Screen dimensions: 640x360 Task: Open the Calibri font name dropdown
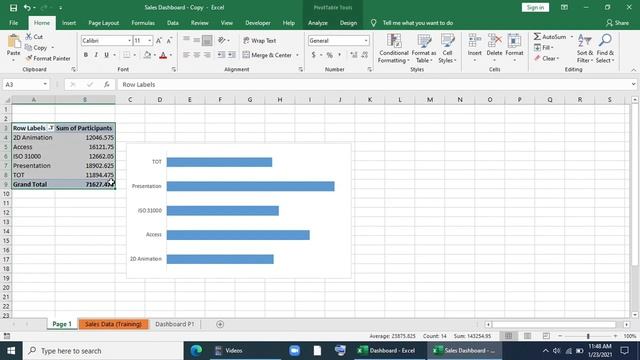pos(129,40)
